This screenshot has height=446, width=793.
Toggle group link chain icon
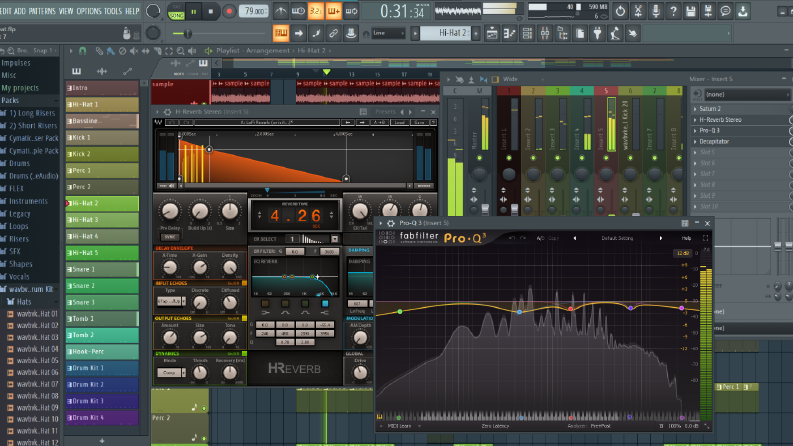[x=333, y=33]
